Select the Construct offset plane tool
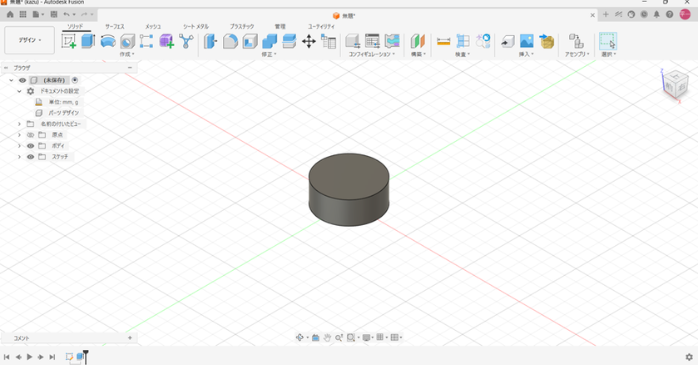698x365 pixels. point(418,41)
